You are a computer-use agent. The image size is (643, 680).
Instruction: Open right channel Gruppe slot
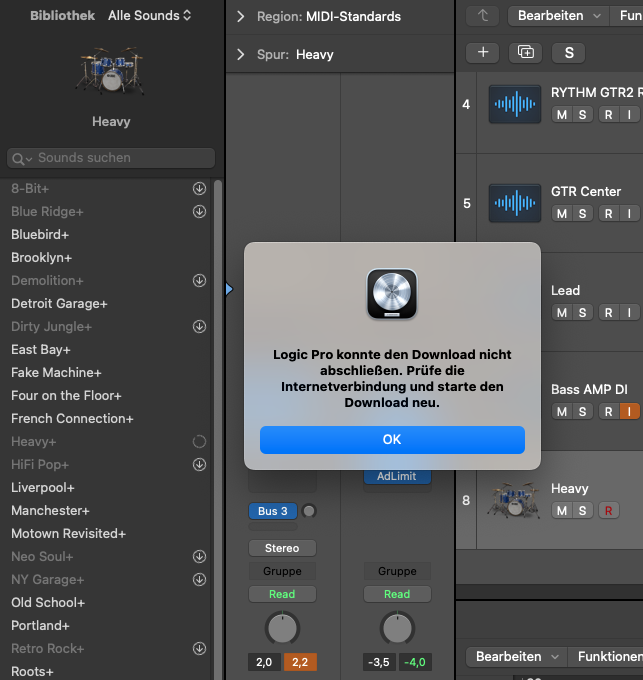[397, 571]
